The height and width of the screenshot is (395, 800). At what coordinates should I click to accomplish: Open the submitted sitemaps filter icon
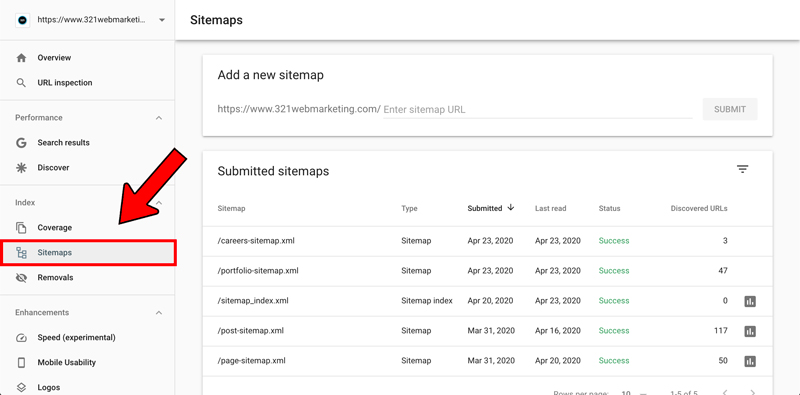[x=742, y=169]
